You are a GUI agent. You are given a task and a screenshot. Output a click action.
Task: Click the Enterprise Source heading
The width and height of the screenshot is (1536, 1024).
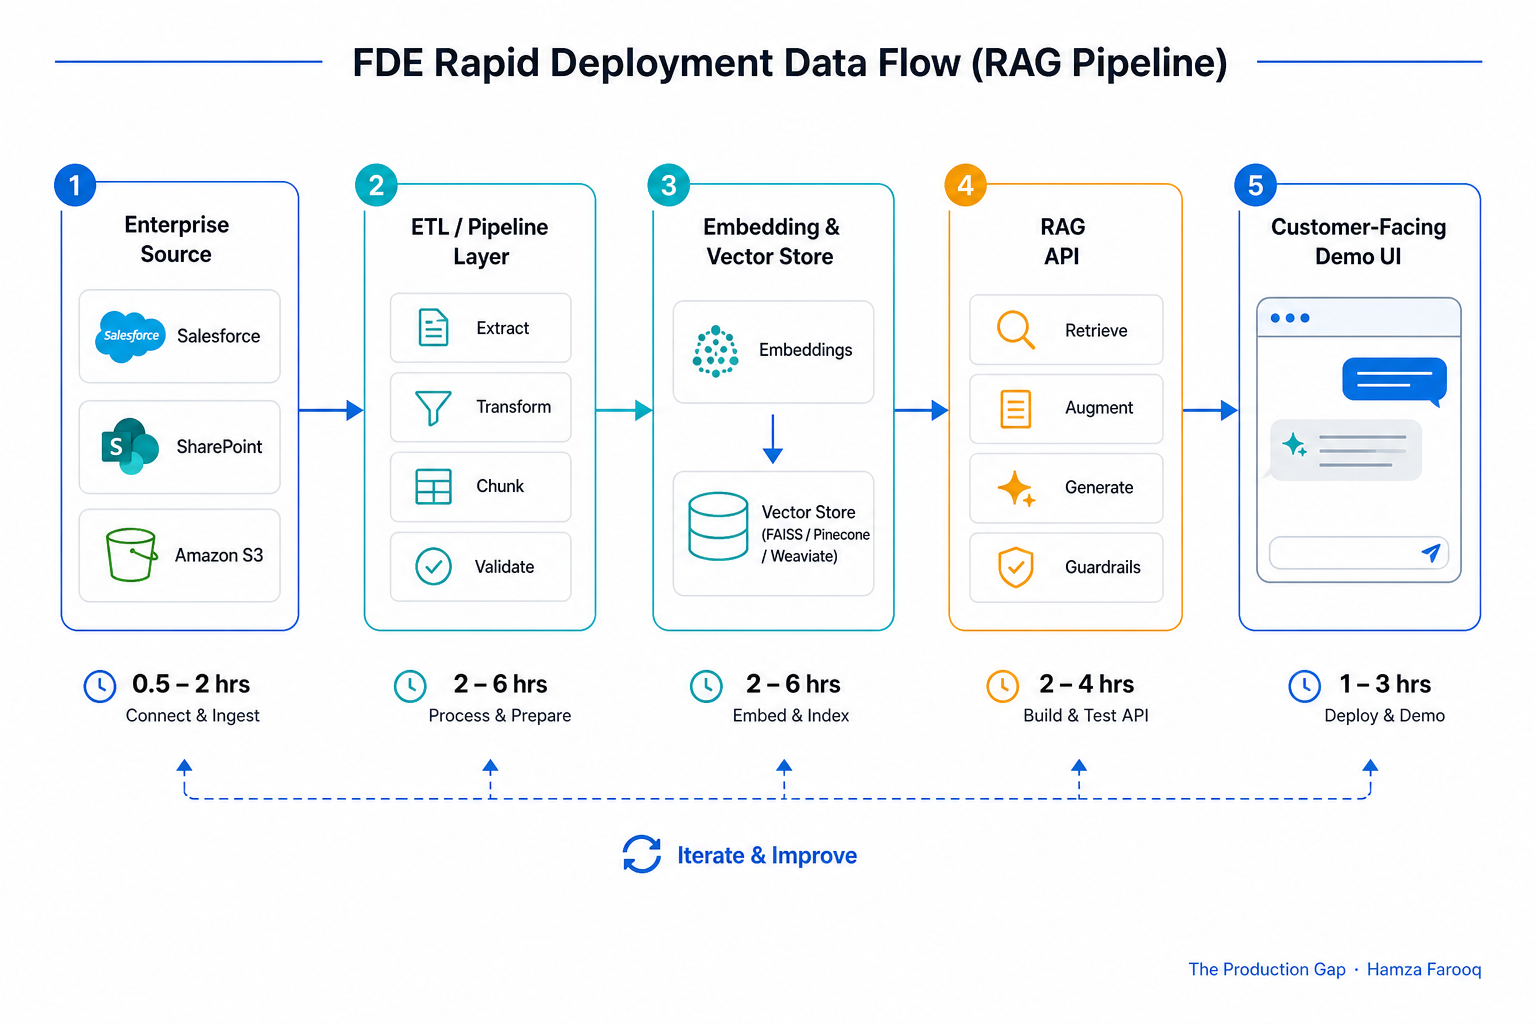pos(177,239)
